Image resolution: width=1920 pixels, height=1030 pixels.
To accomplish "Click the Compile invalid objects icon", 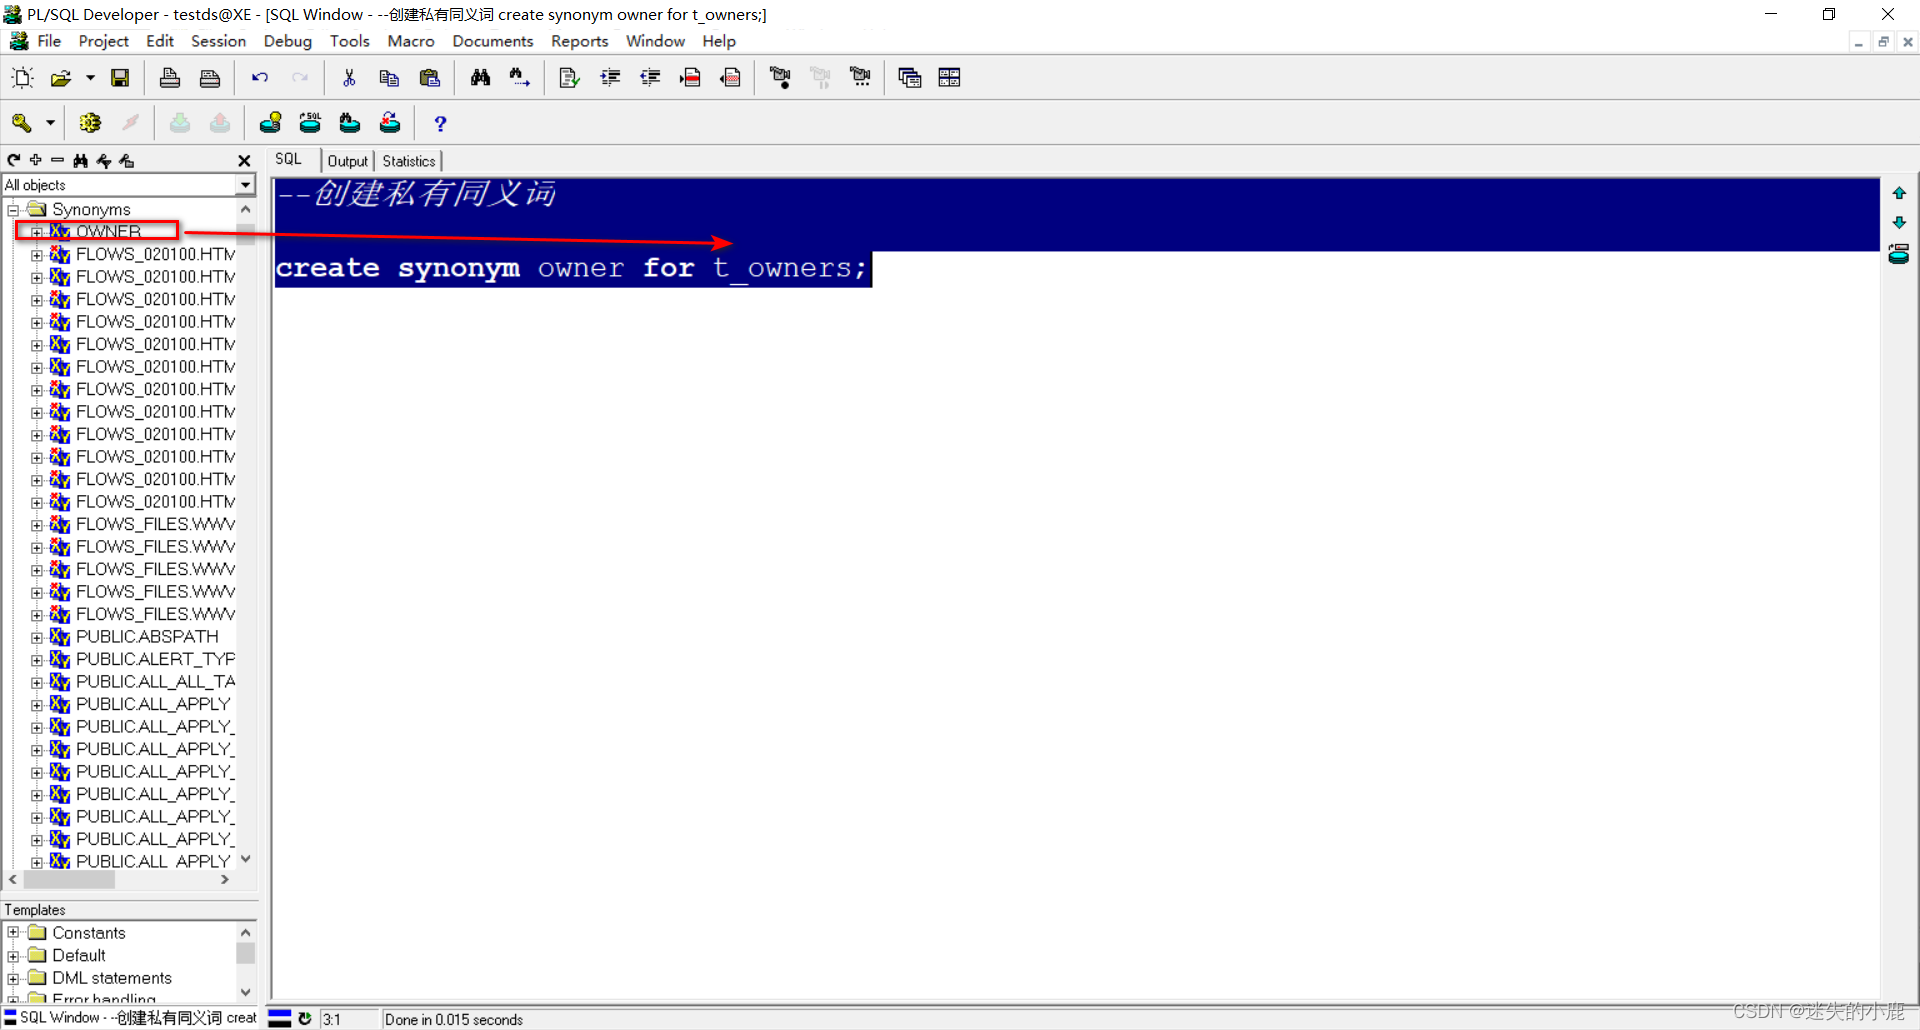I will pyautogui.click(x=390, y=123).
